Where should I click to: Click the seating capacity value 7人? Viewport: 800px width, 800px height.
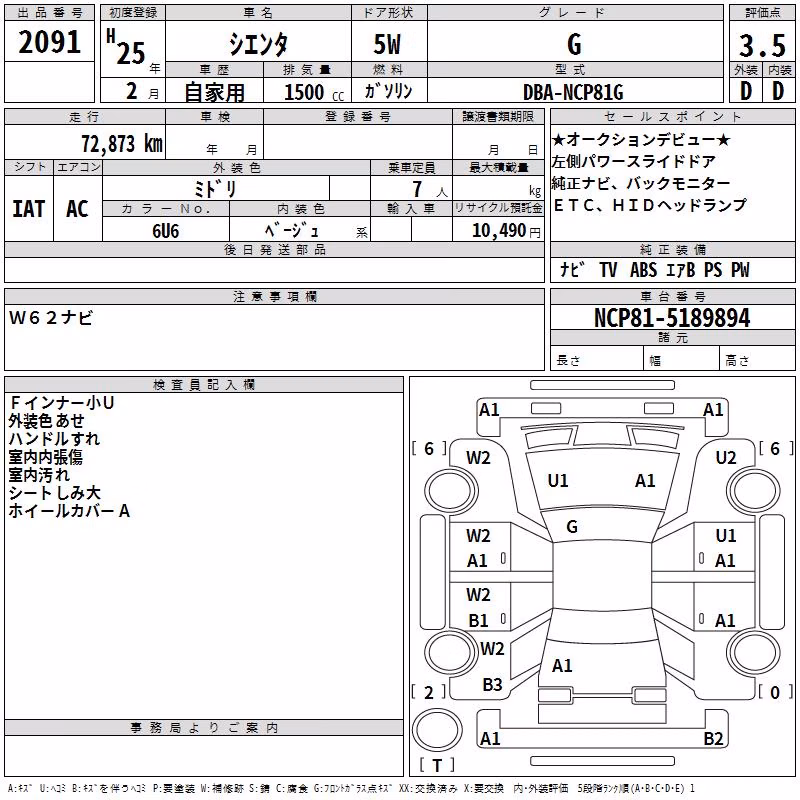[429, 189]
